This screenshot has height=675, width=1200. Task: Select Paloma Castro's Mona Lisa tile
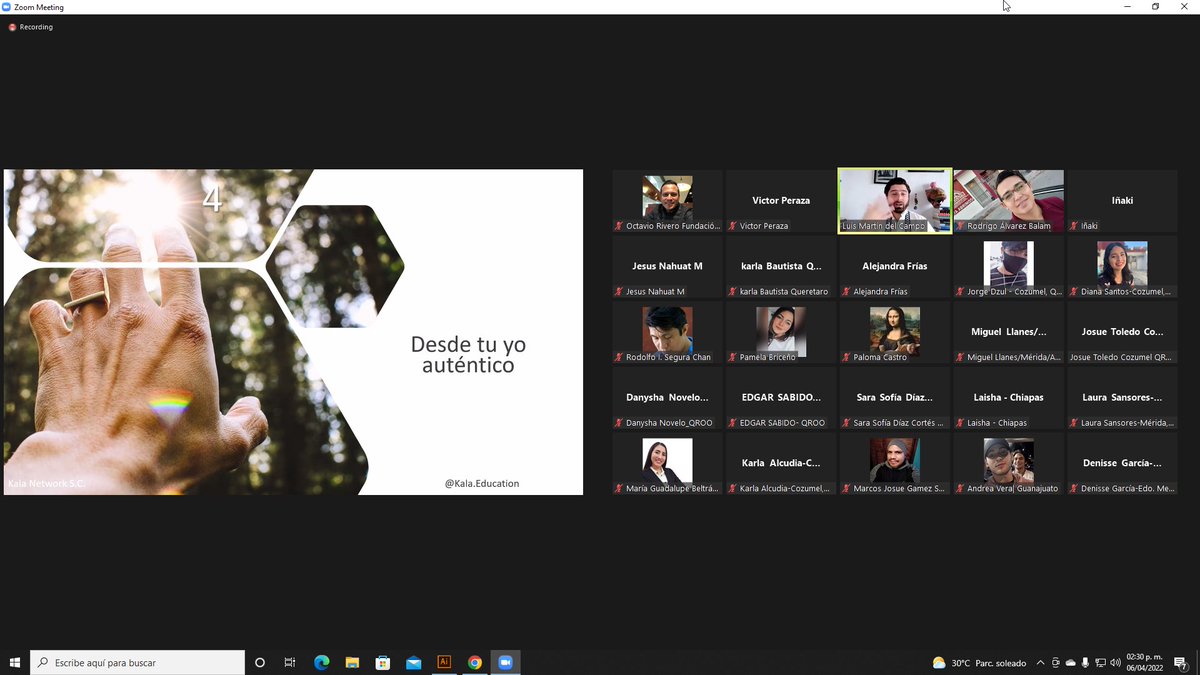point(895,332)
